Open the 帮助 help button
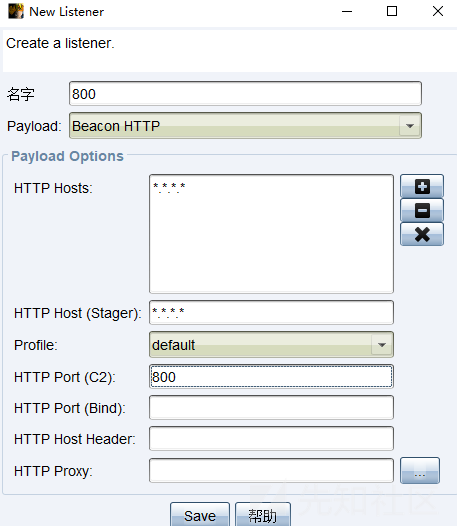Image resolution: width=457 pixels, height=526 pixels. [263, 515]
